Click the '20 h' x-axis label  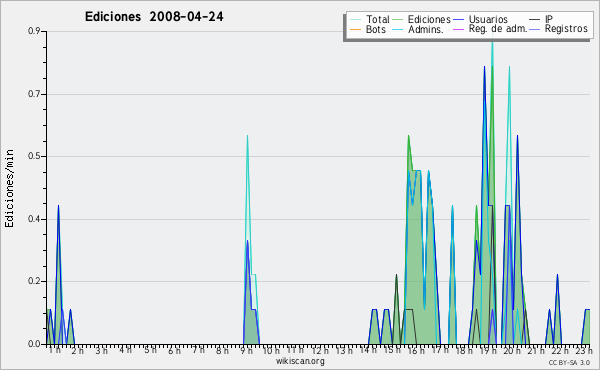click(512, 350)
